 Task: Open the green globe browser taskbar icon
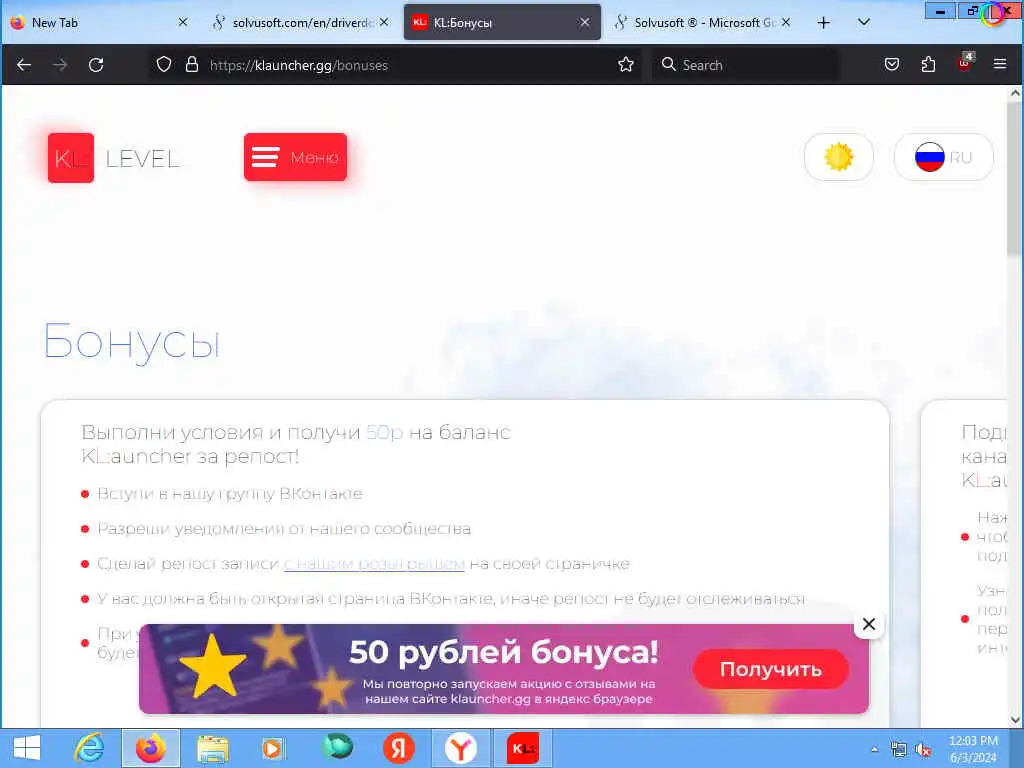(337, 747)
